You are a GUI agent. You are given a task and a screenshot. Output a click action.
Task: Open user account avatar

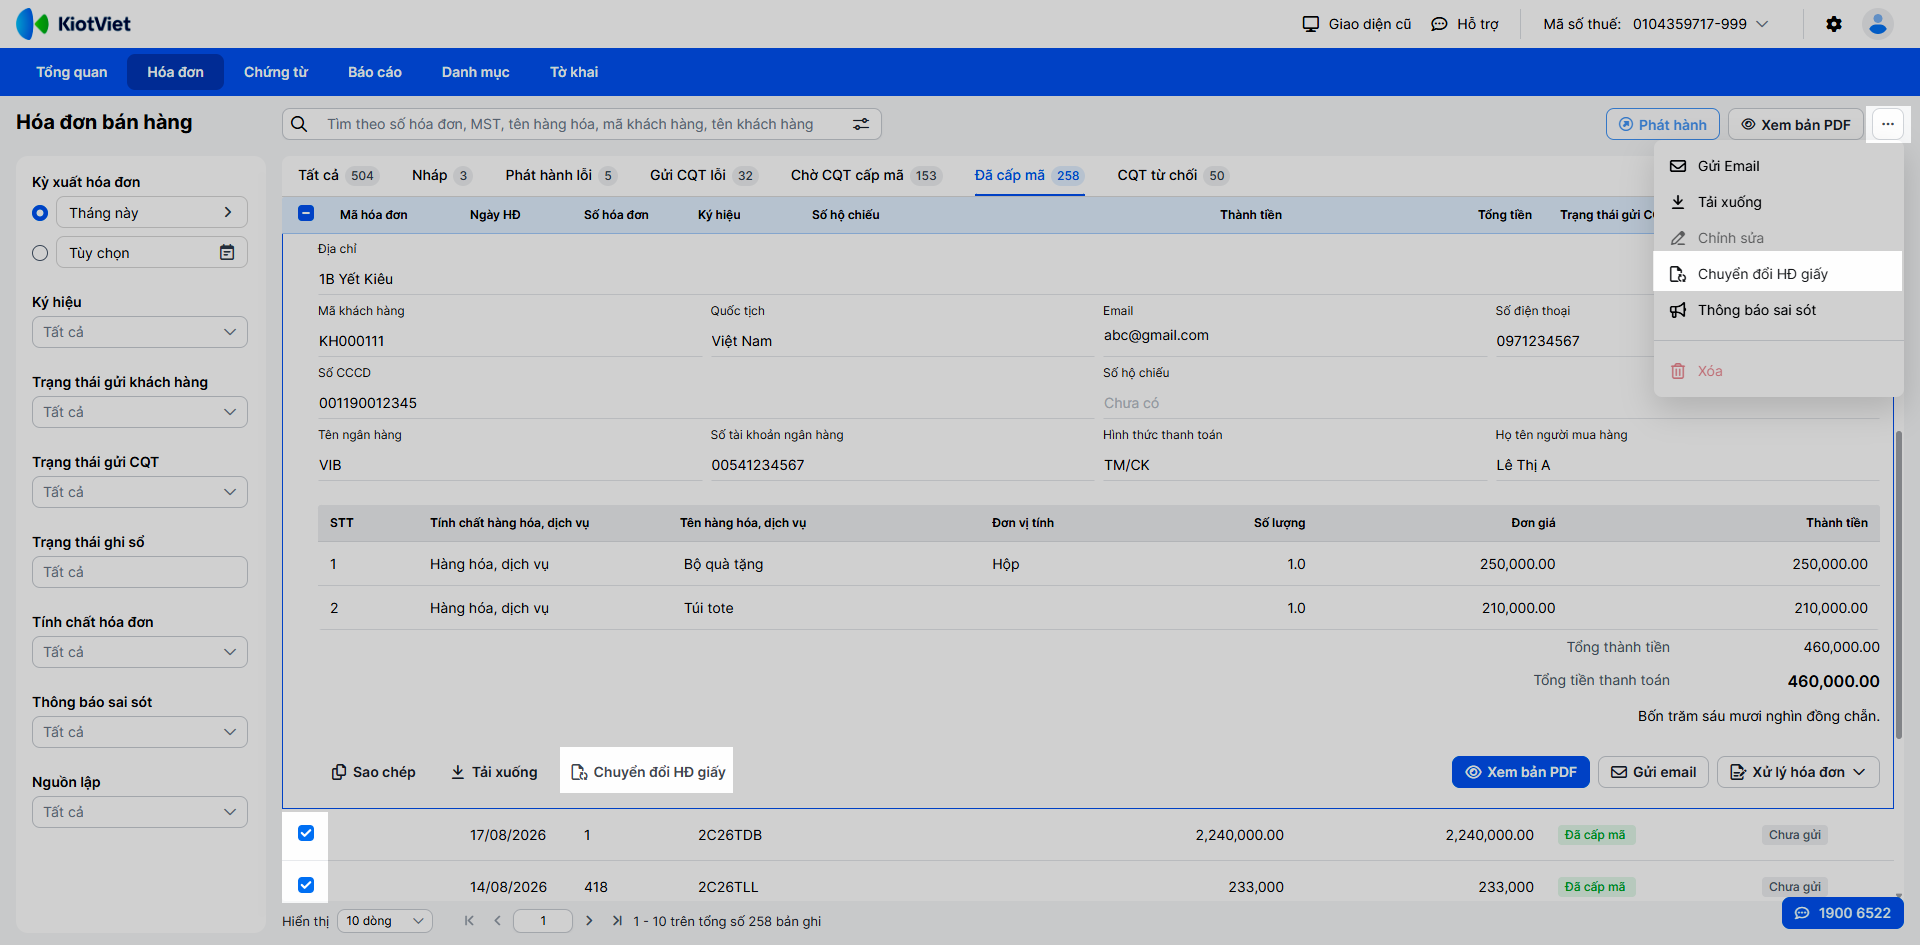pos(1878,24)
